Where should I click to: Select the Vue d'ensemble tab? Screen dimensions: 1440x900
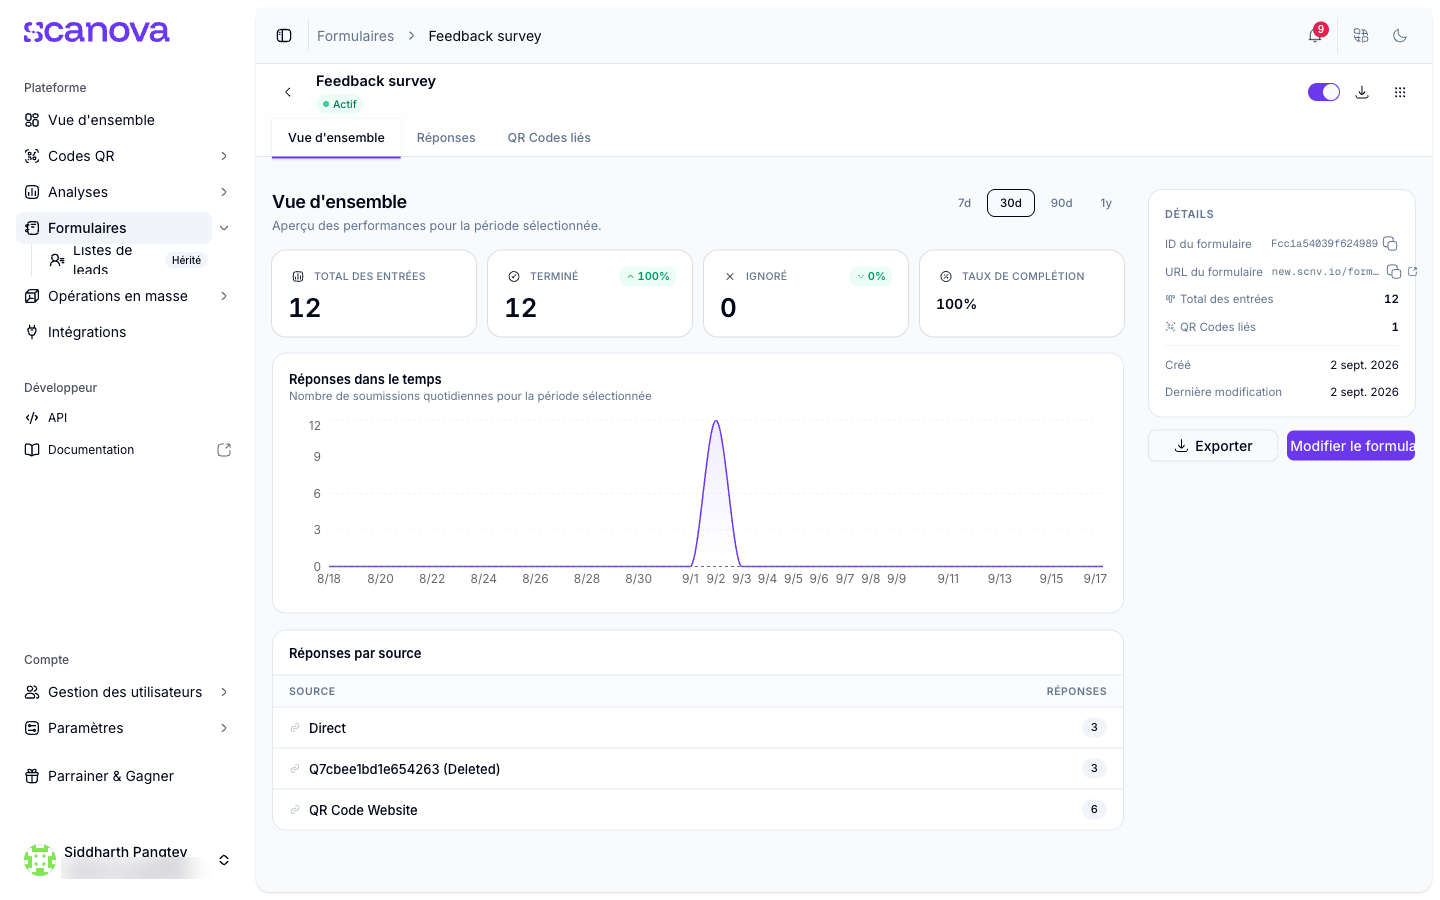[x=336, y=138]
